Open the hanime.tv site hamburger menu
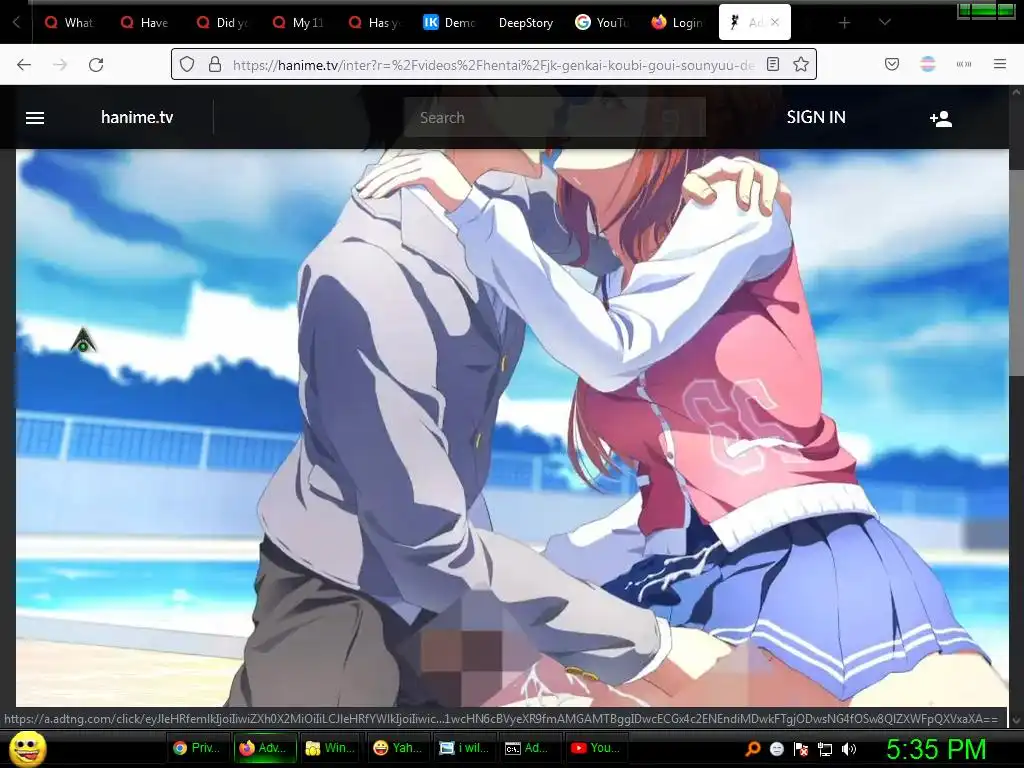 click(x=35, y=118)
